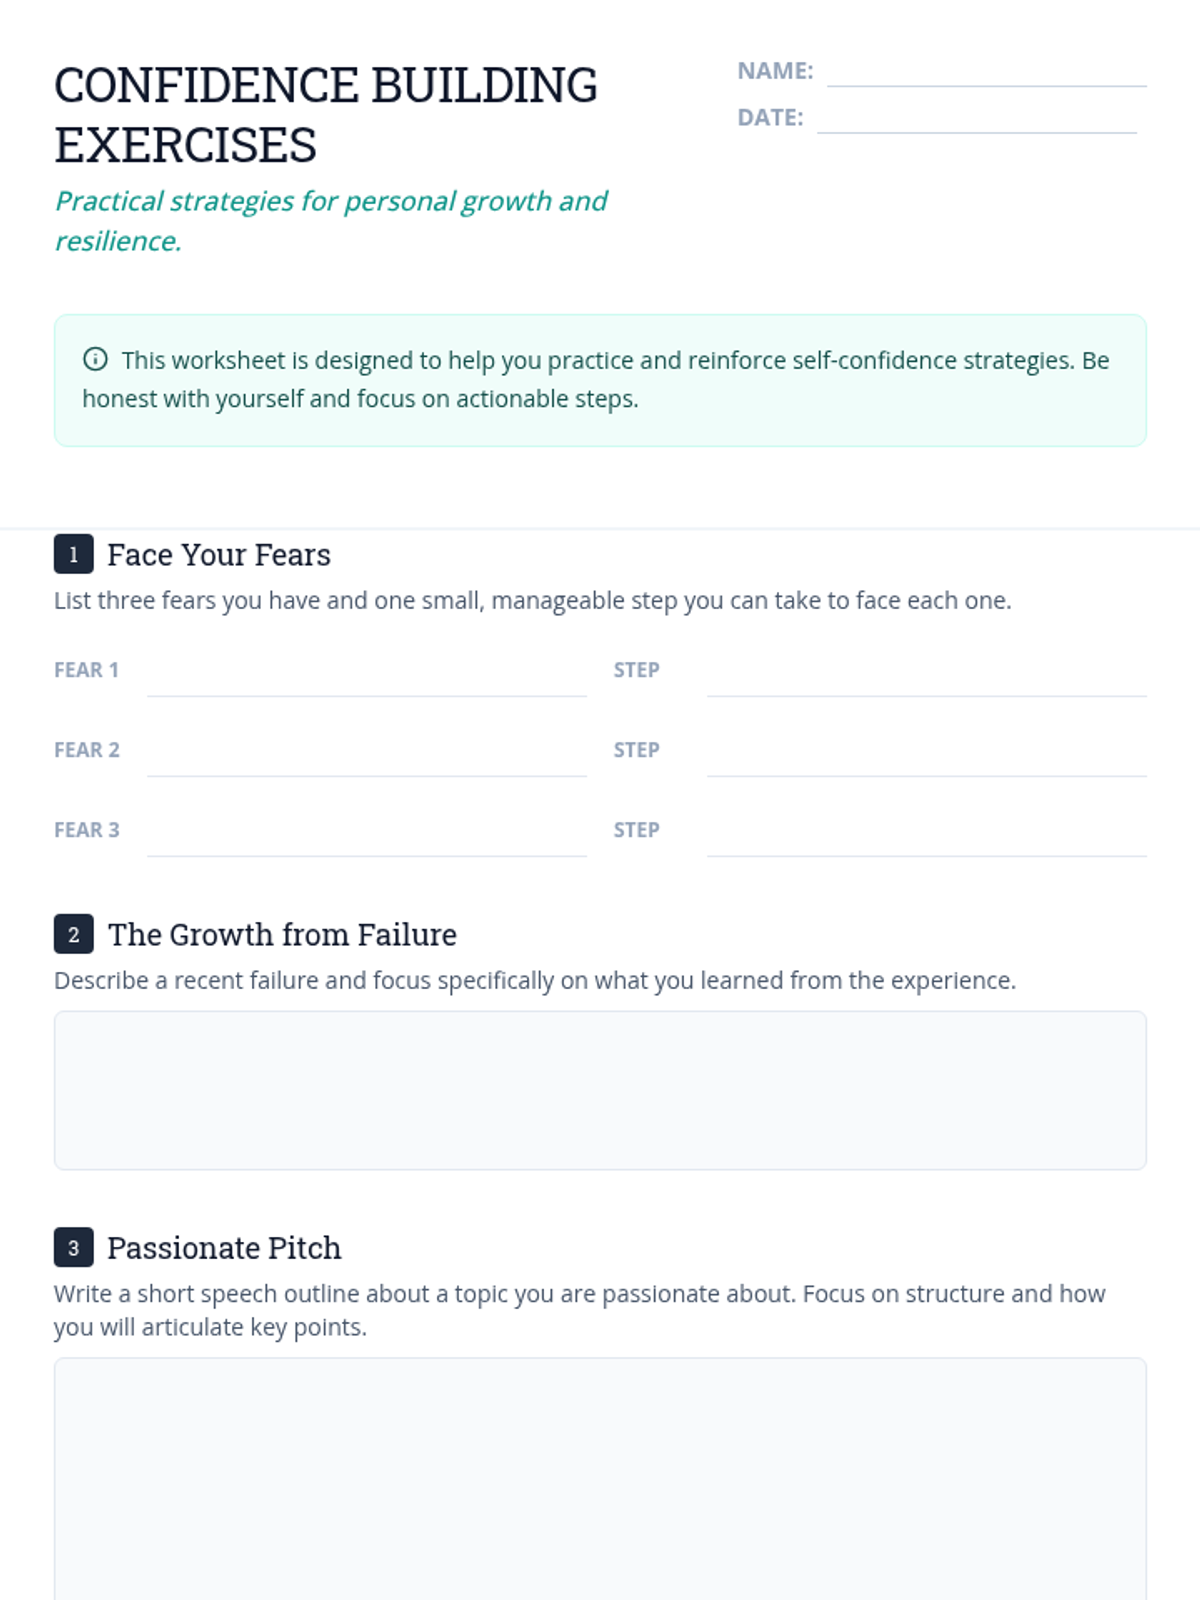The height and width of the screenshot is (1600, 1200).
Task: Click the number 2 section badge
Action: [x=73, y=934]
